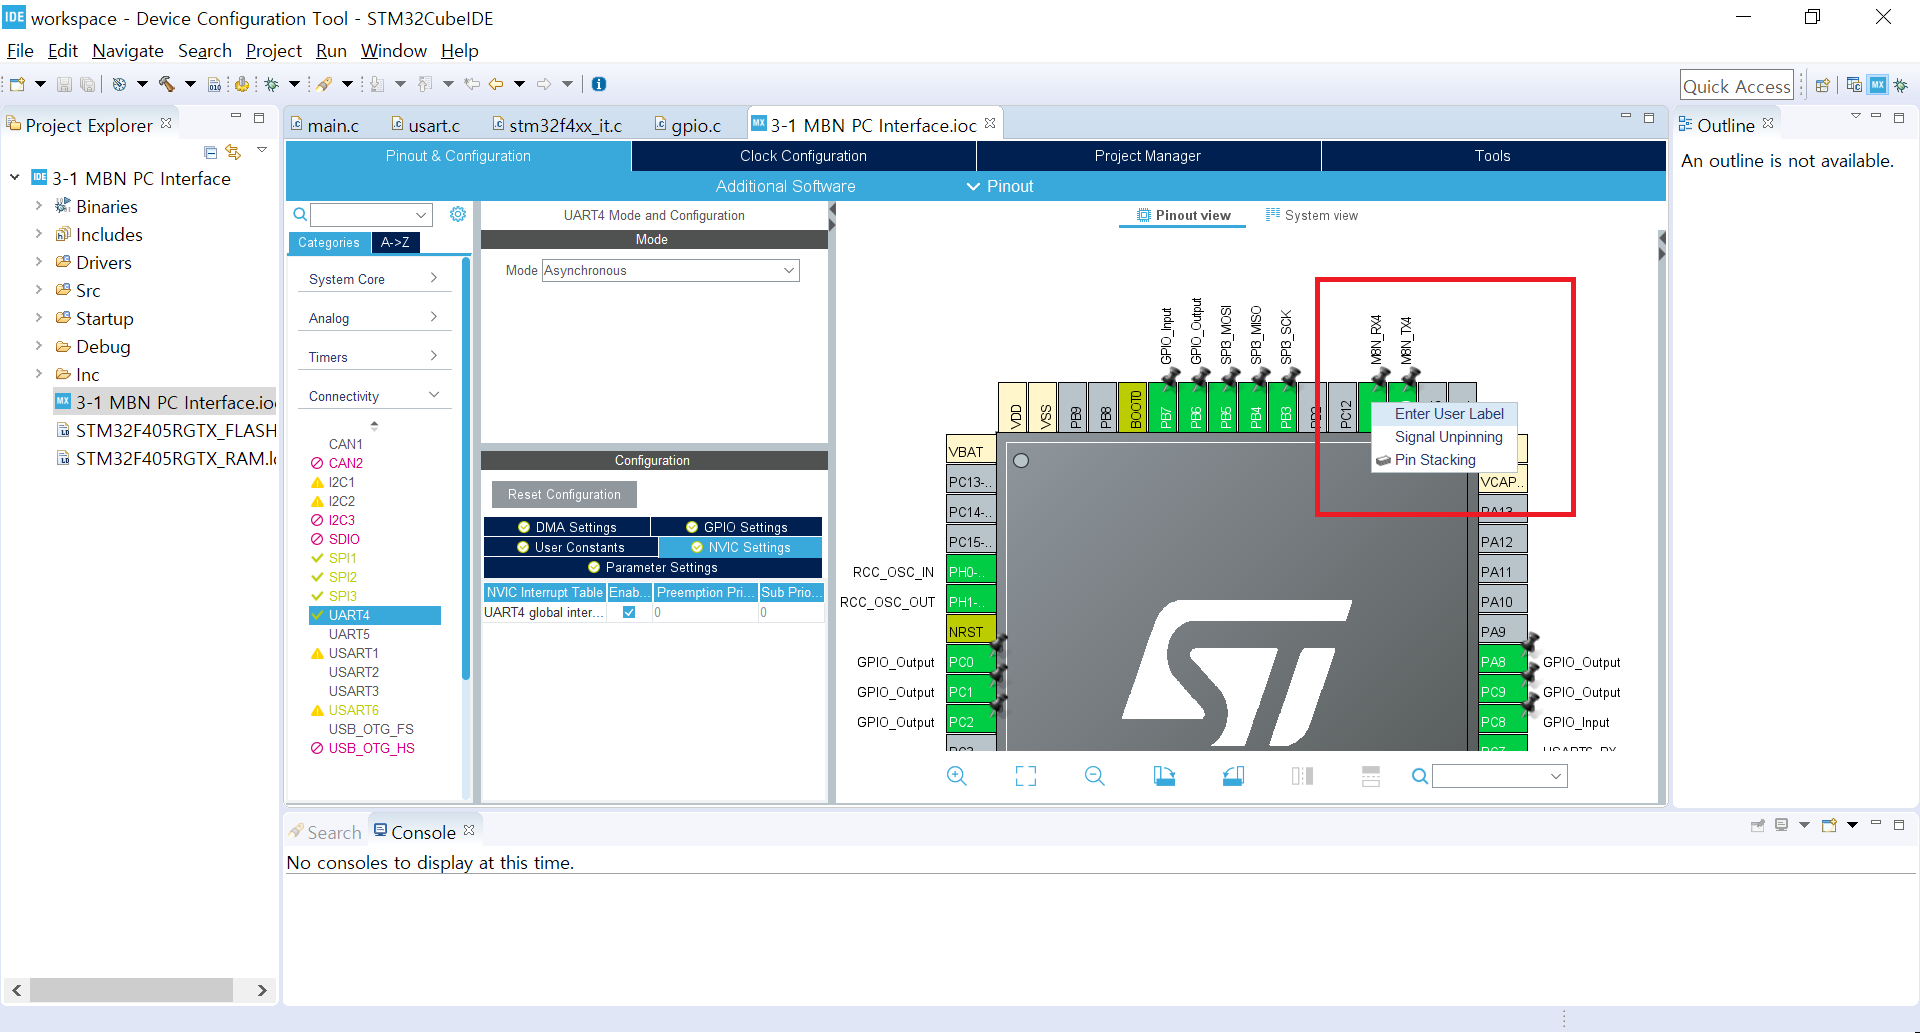
Task: Choose Pin Stacking from context menu
Action: coord(1444,460)
